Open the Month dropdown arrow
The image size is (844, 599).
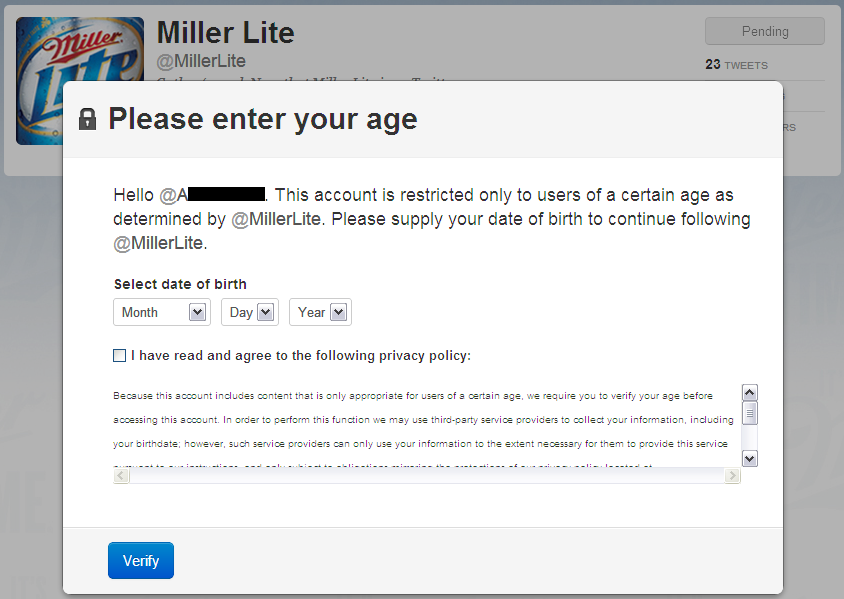(x=198, y=312)
